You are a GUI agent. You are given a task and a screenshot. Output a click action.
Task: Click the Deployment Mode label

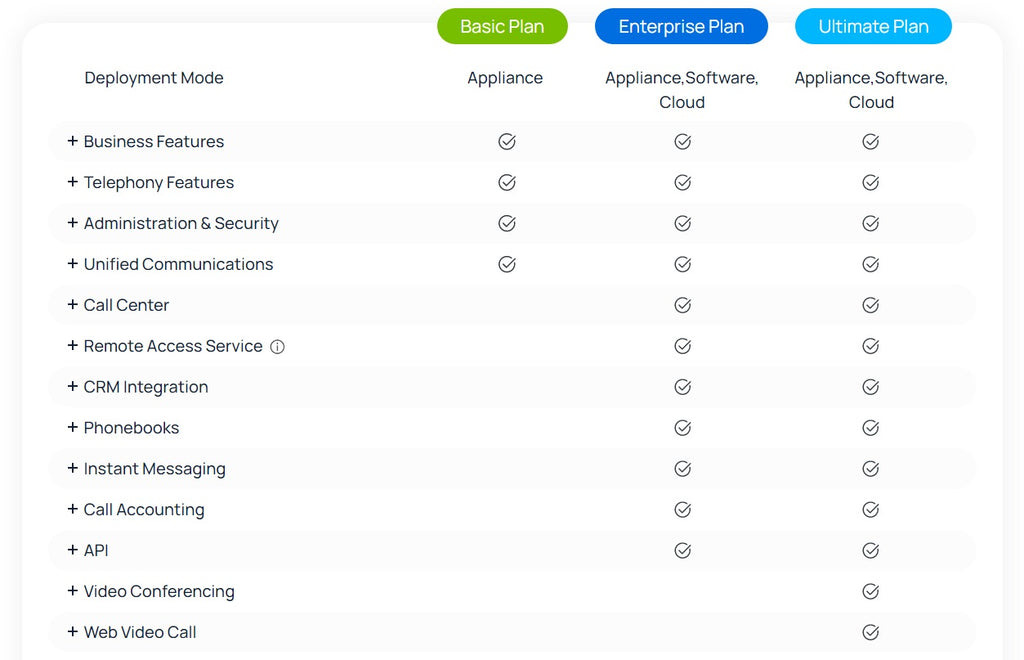click(154, 78)
